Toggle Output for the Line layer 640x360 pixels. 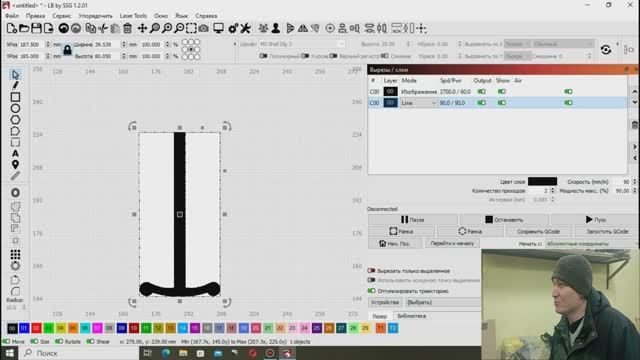click(482, 103)
